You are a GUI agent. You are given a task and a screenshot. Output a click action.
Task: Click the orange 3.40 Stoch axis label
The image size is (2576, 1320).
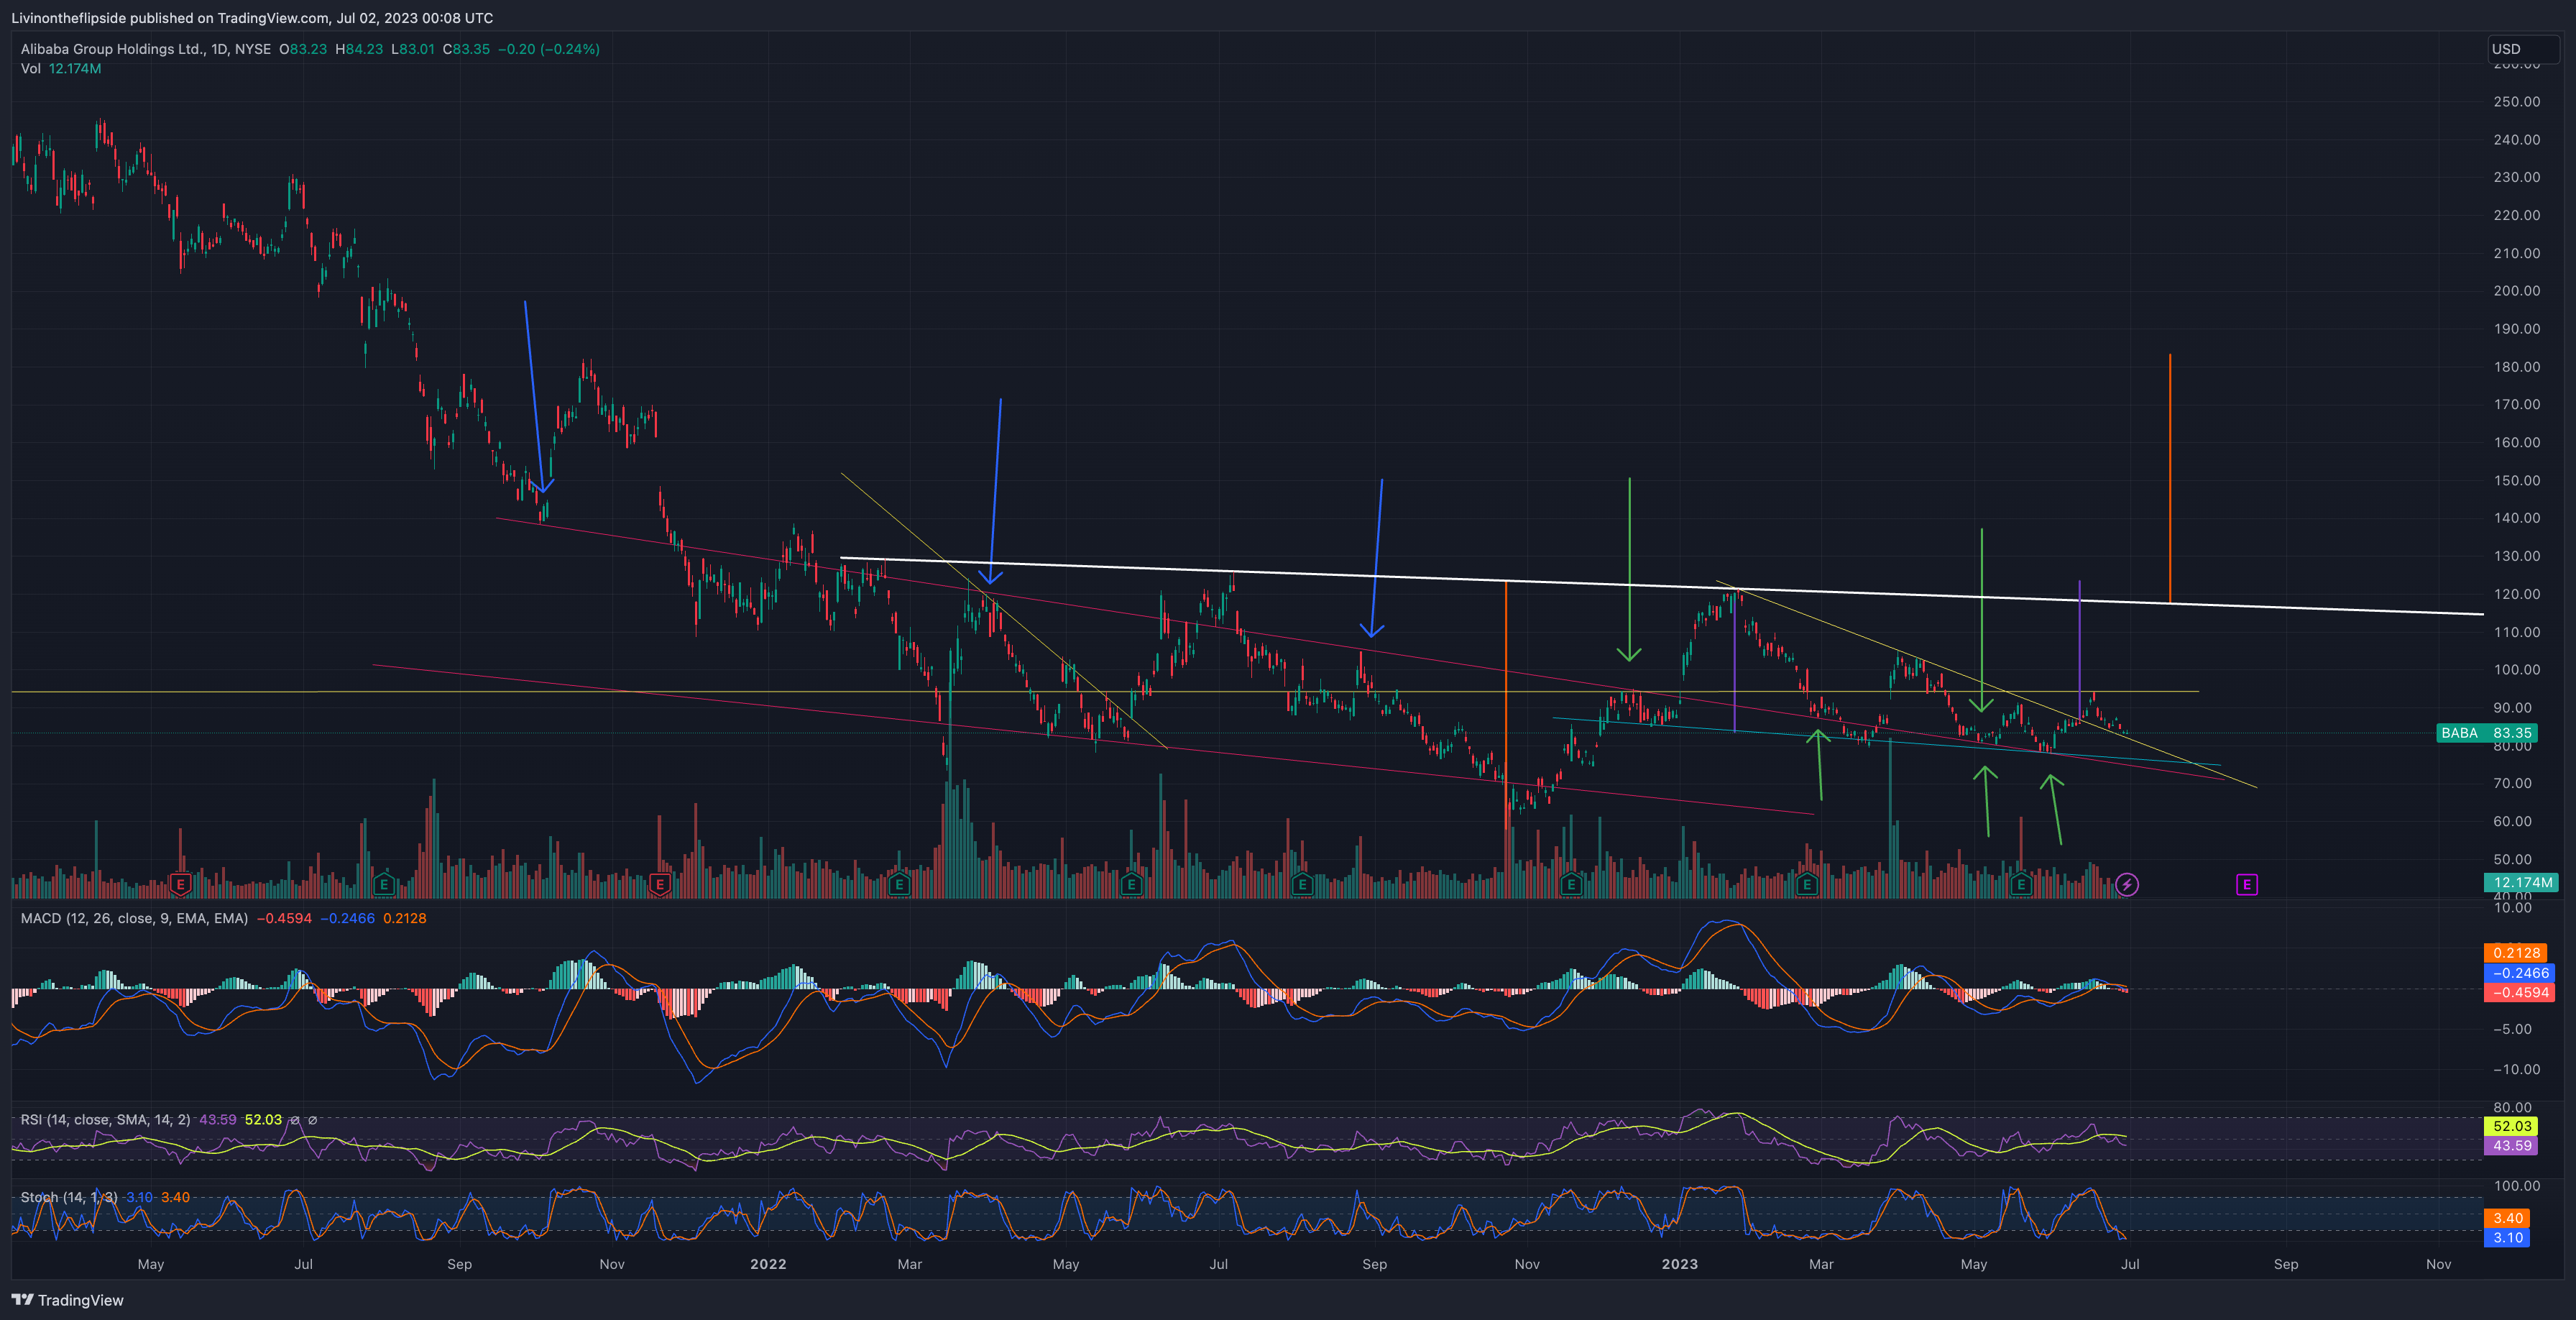point(2507,1218)
